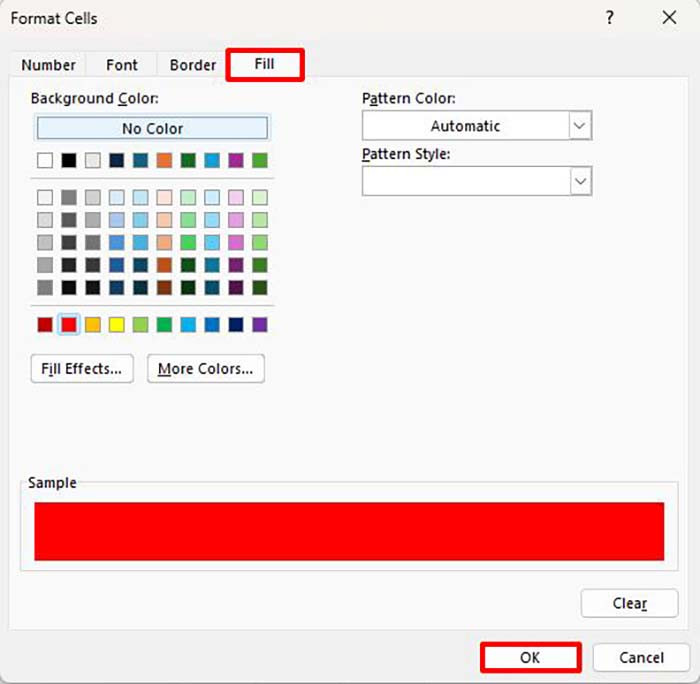Screen dimensions: 700x684
Task: Select the light green standard color swatch
Action: [x=141, y=325]
